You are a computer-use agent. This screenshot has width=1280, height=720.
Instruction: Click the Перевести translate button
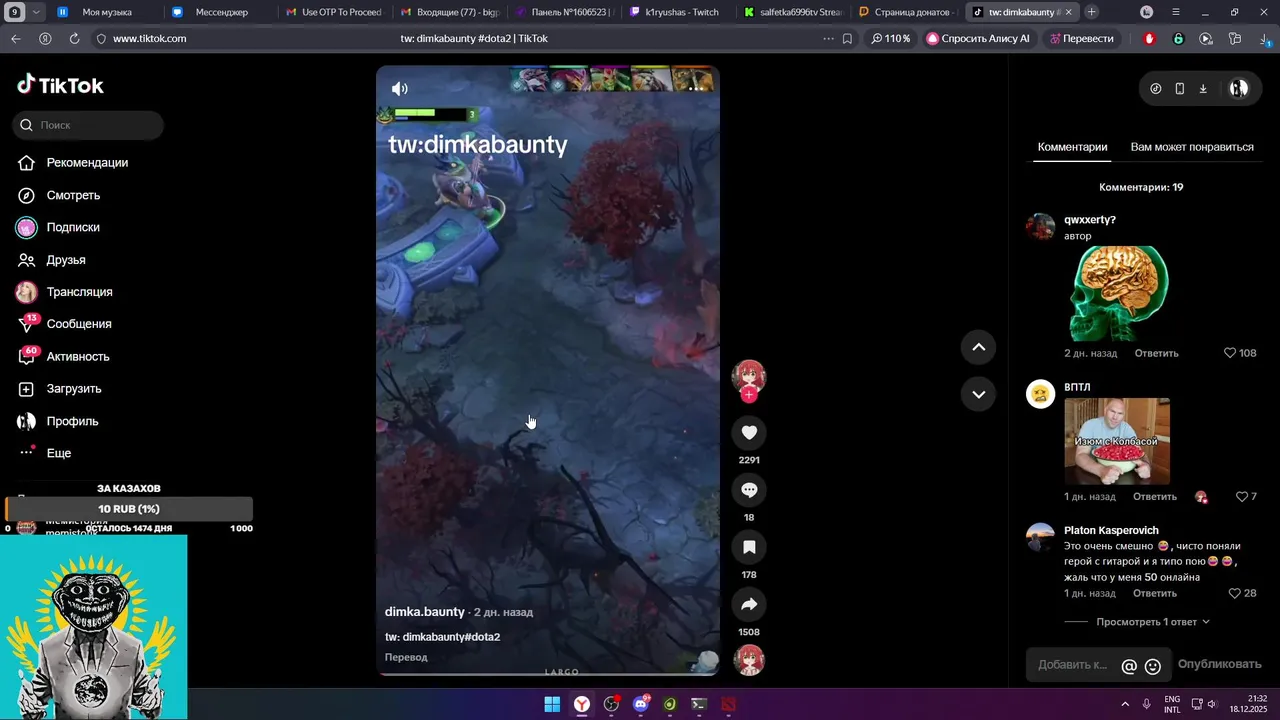click(x=1081, y=38)
